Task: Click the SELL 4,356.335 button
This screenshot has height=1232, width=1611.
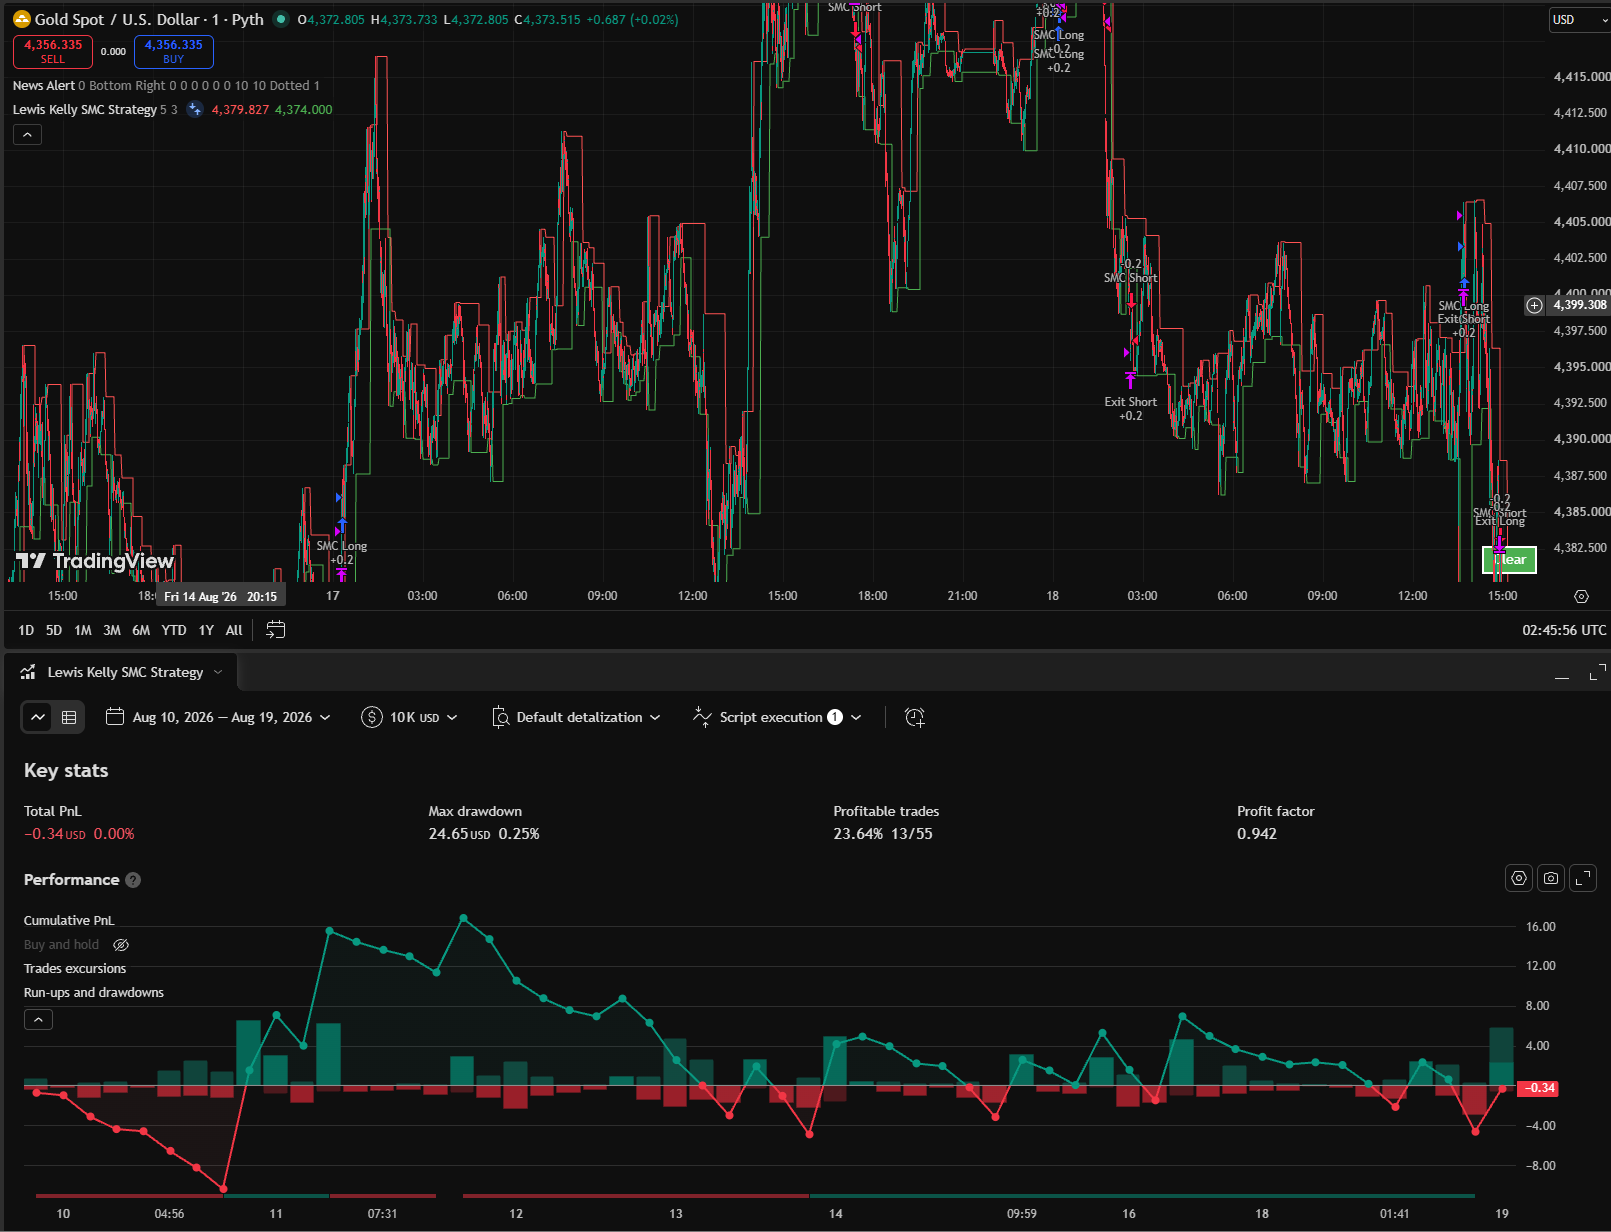Action: click(x=53, y=52)
